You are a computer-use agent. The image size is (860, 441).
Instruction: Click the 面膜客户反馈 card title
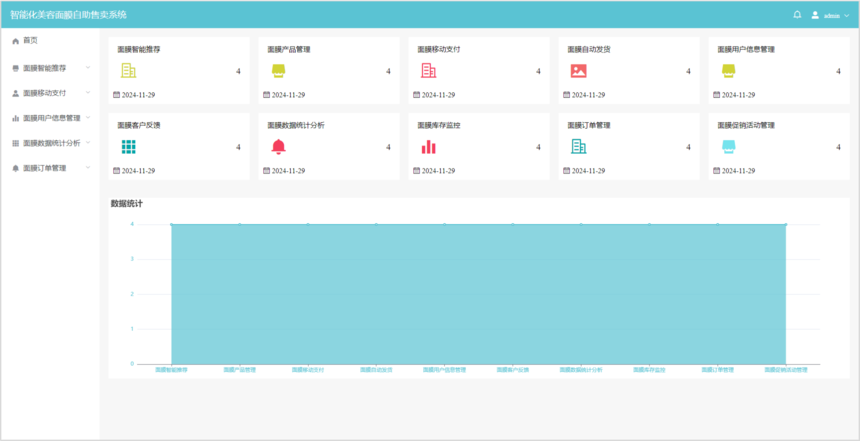tap(139, 126)
